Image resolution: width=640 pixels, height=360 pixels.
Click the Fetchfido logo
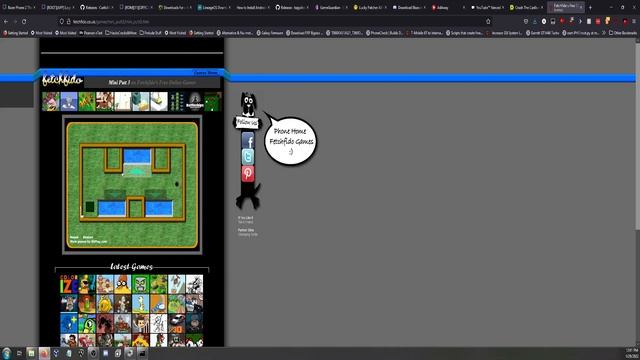[62, 80]
